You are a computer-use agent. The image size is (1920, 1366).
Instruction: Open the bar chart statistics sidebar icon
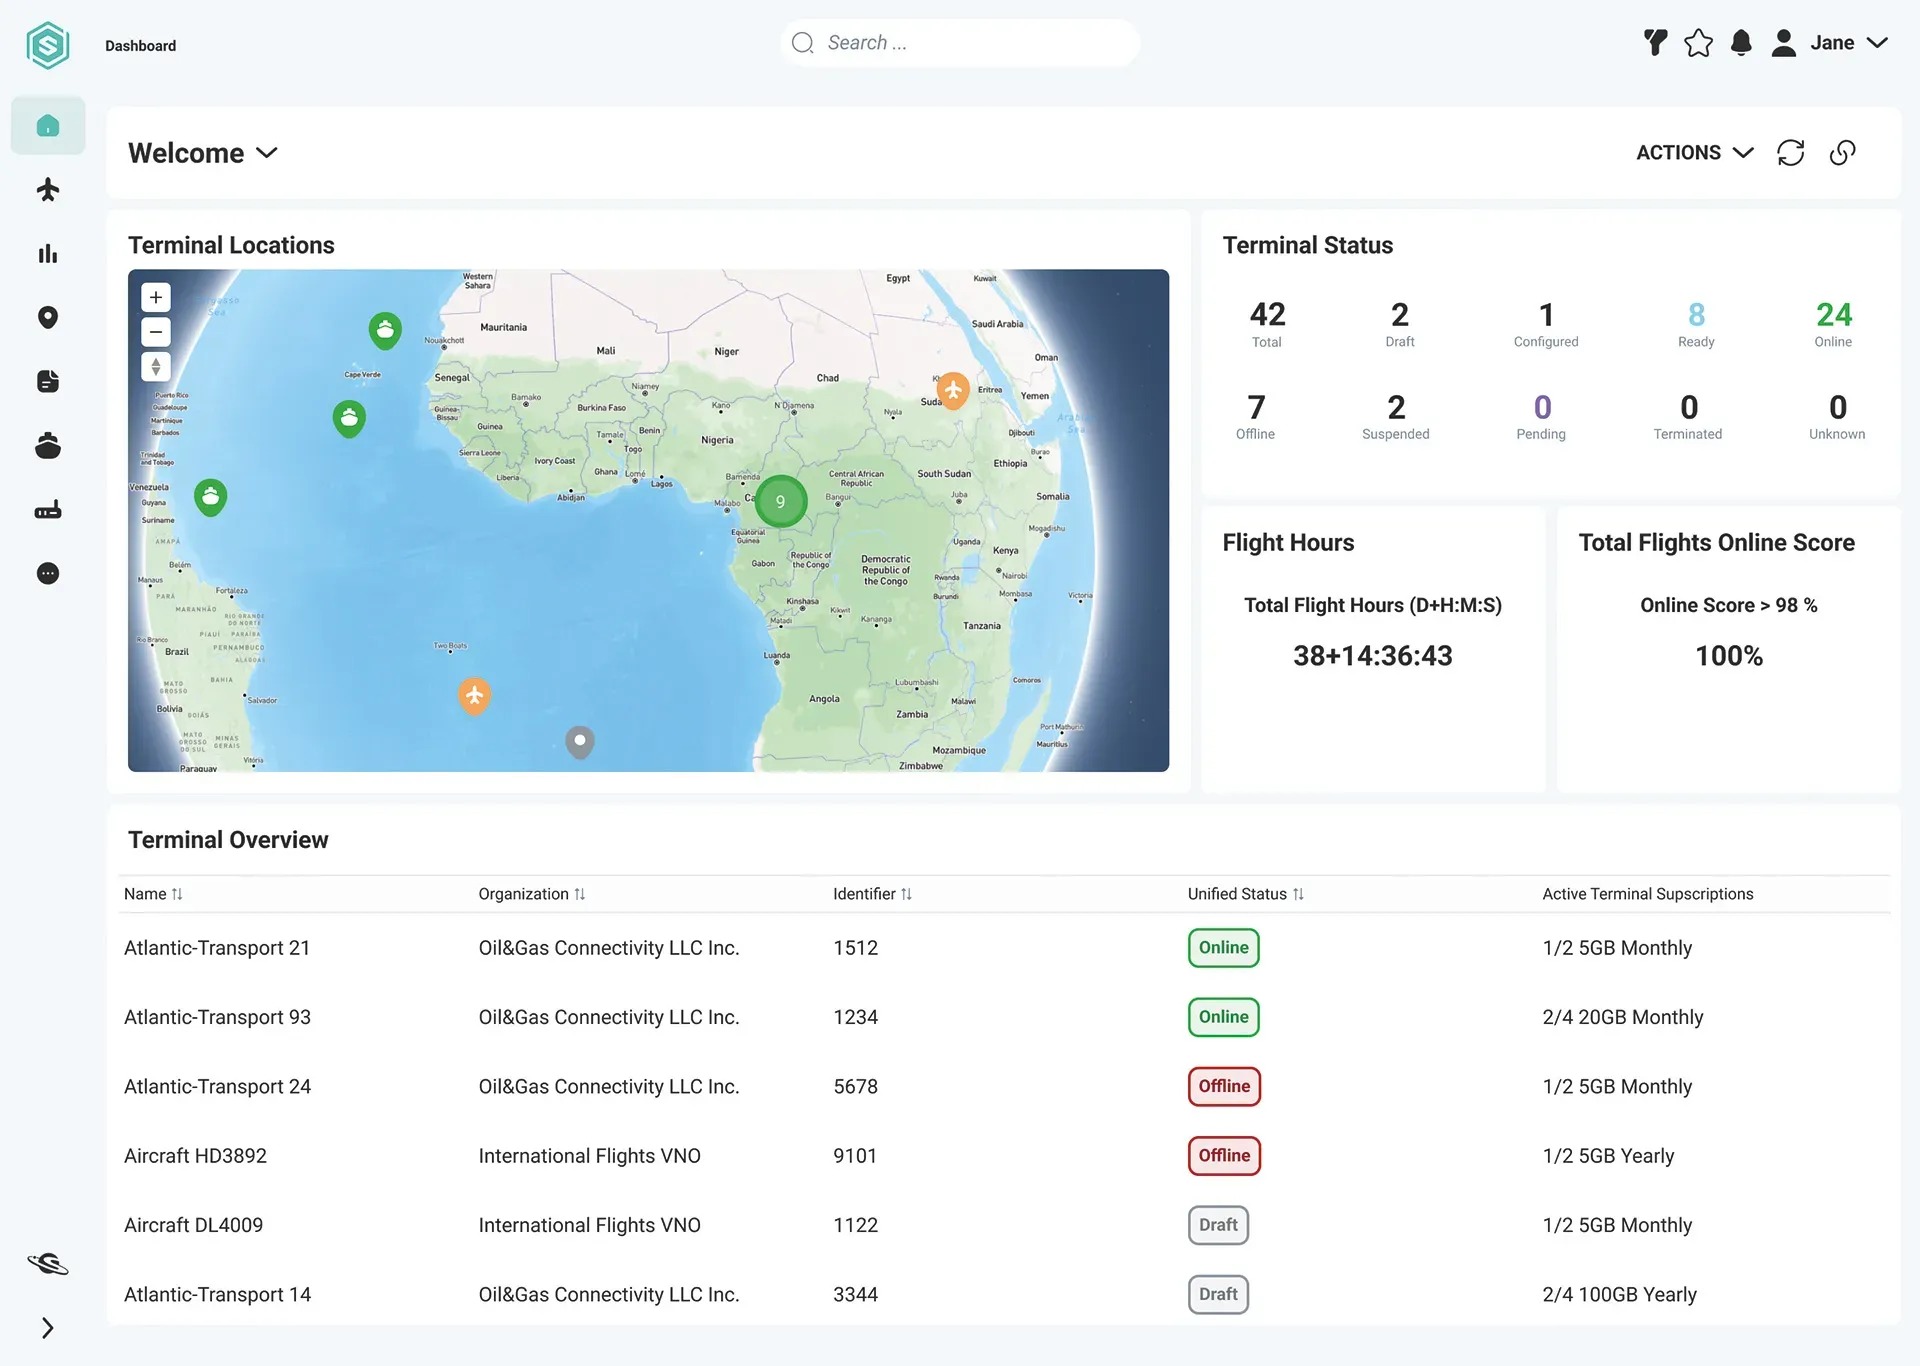[48, 254]
